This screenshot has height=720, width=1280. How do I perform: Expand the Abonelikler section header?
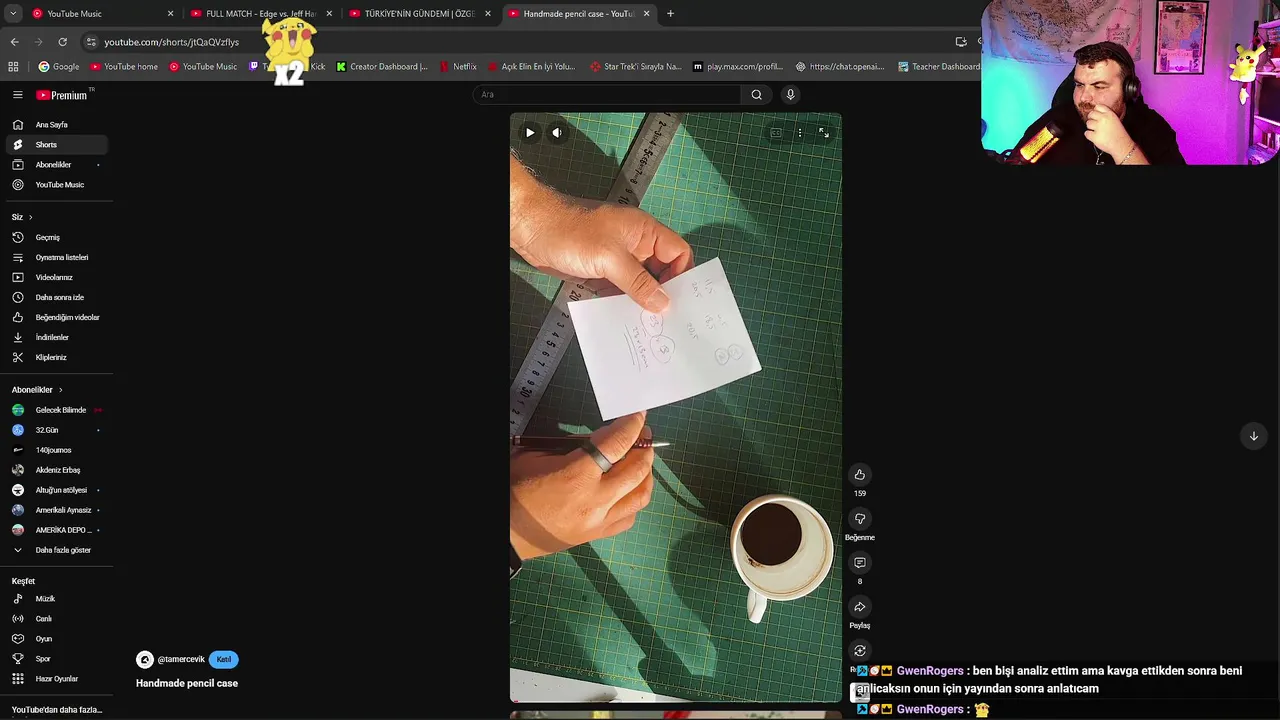click(37, 390)
